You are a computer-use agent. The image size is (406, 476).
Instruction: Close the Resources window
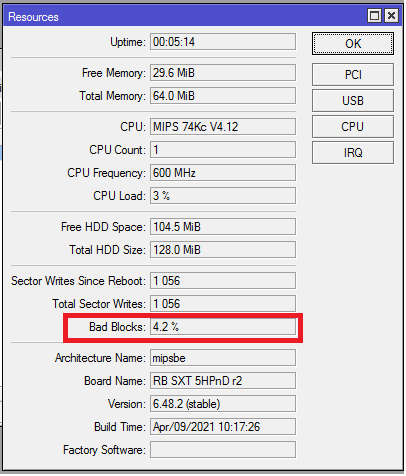point(391,16)
